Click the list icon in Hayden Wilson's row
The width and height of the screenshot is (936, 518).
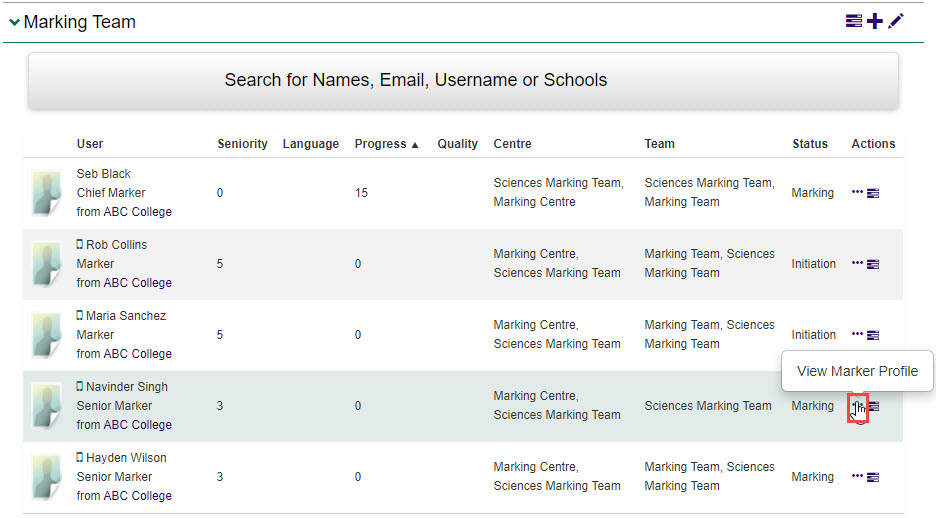(x=873, y=477)
